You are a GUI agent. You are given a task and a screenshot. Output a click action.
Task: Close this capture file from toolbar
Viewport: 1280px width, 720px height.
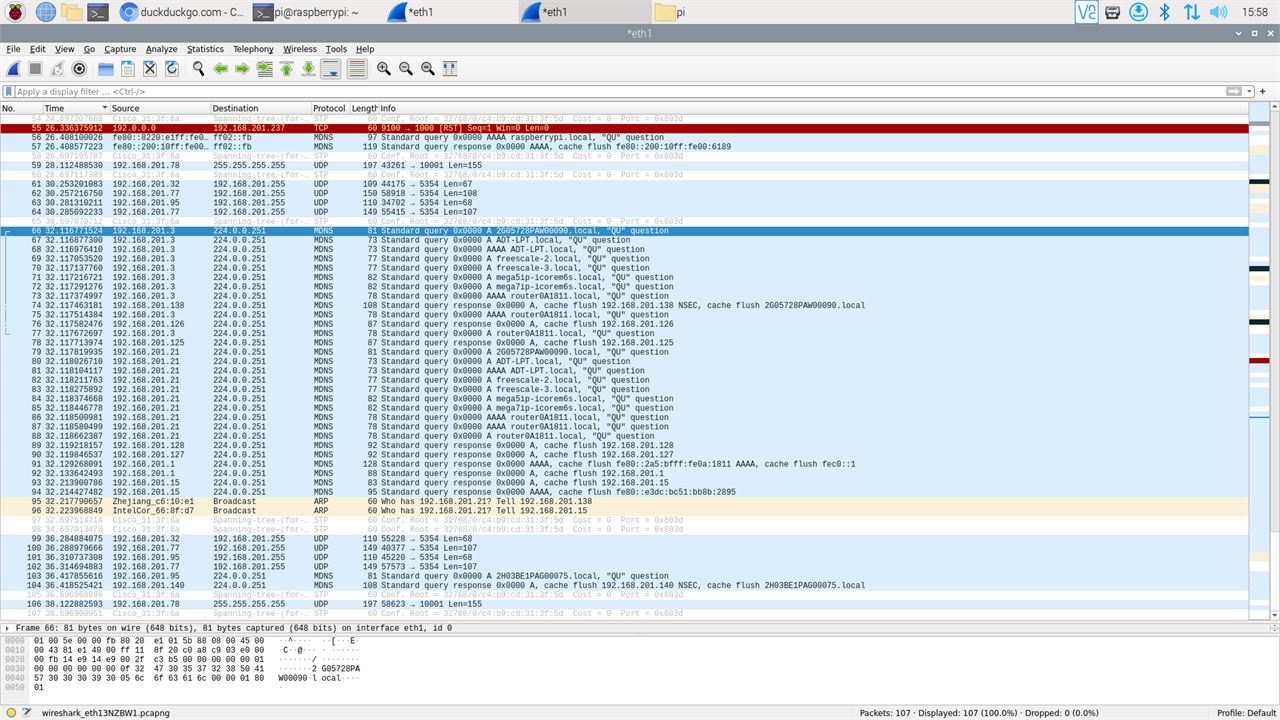coord(150,69)
